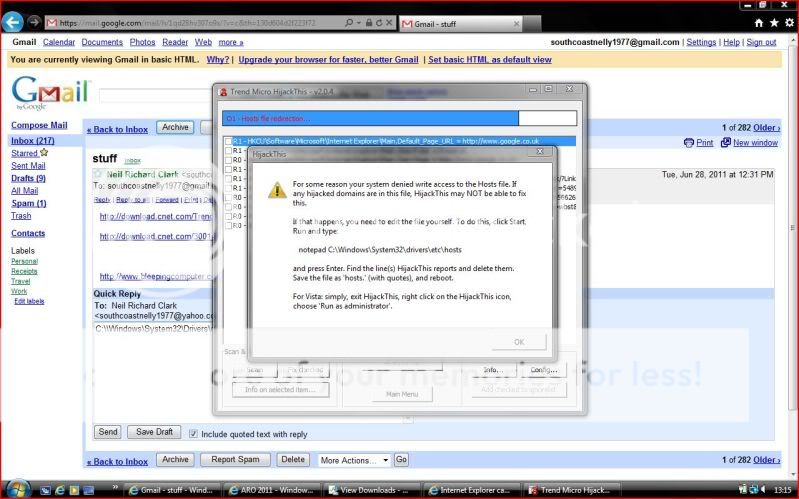Click the browser Back arrow button
The image size is (799, 499).
pos(13,21)
